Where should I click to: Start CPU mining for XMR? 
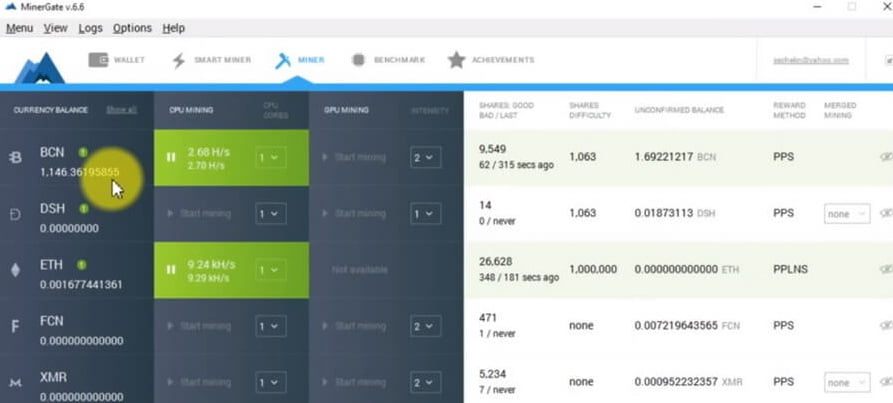click(x=199, y=383)
